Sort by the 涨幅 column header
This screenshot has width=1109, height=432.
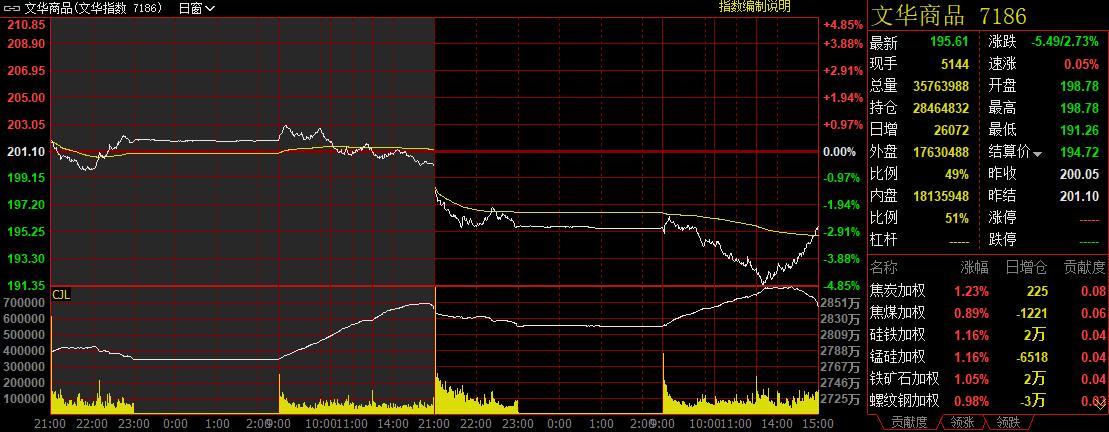[974, 267]
